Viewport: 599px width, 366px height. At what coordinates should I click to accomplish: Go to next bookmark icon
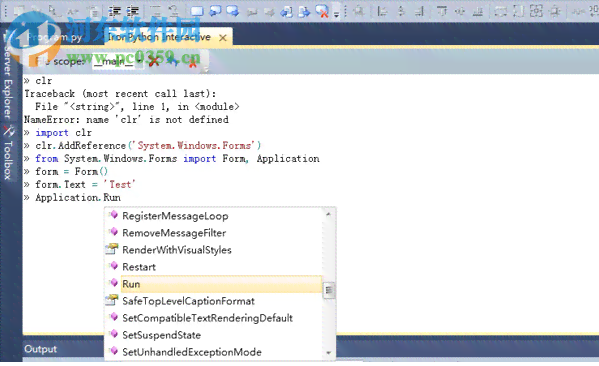(233, 11)
